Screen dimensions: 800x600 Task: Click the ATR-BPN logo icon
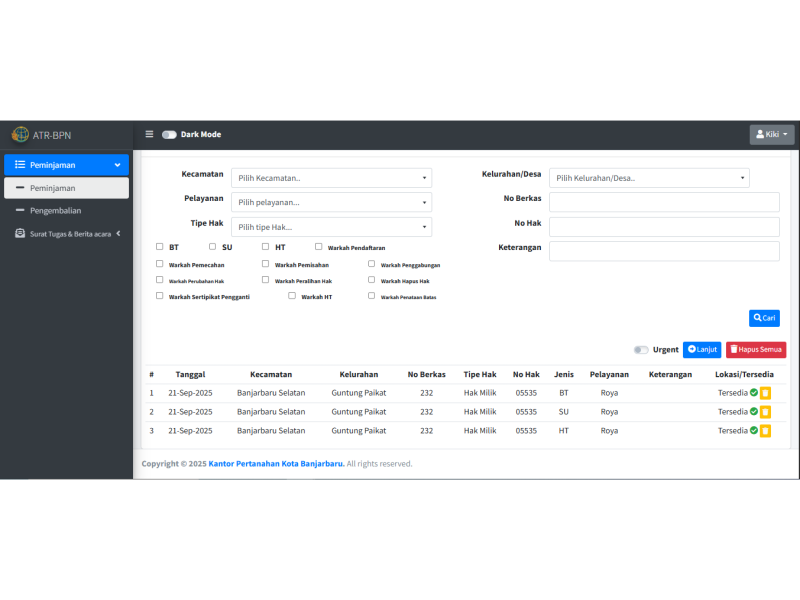coord(20,134)
